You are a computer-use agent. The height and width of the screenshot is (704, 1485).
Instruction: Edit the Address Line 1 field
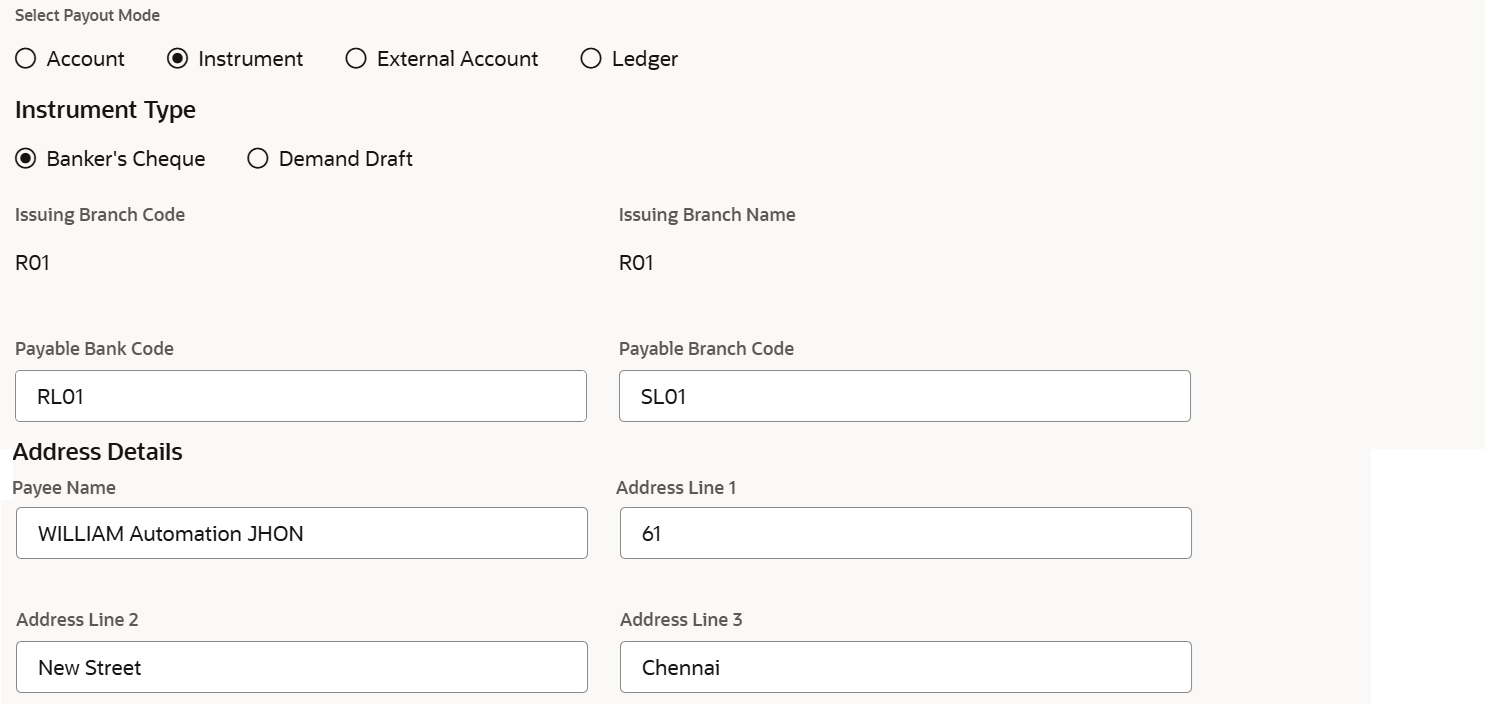pos(906,533)
